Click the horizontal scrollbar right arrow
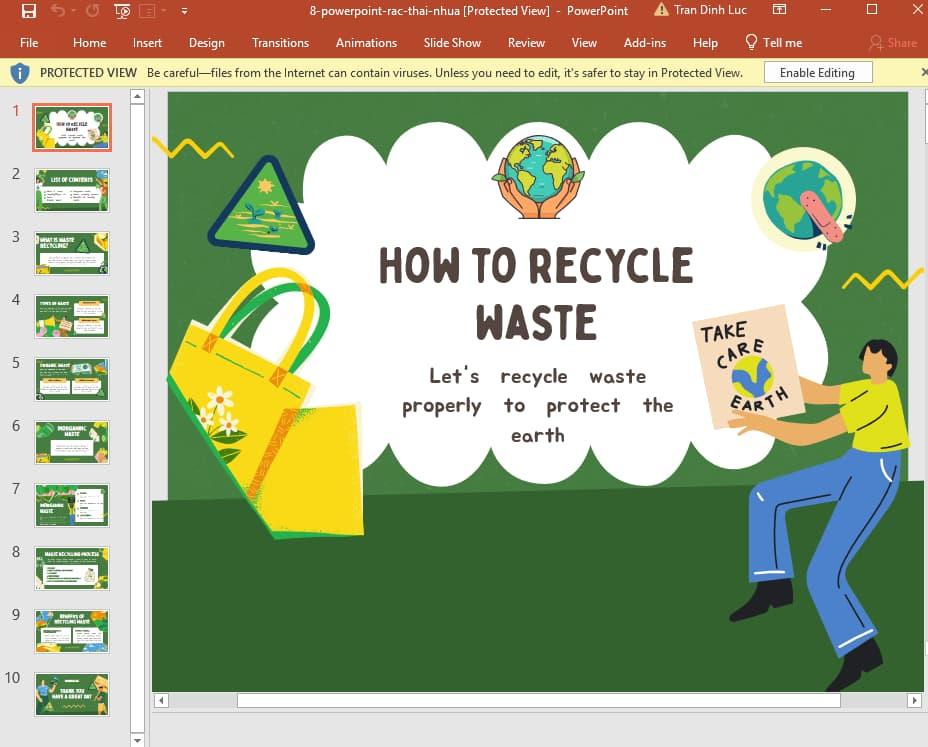Screen dimensions: 928x747 (912, 700)
